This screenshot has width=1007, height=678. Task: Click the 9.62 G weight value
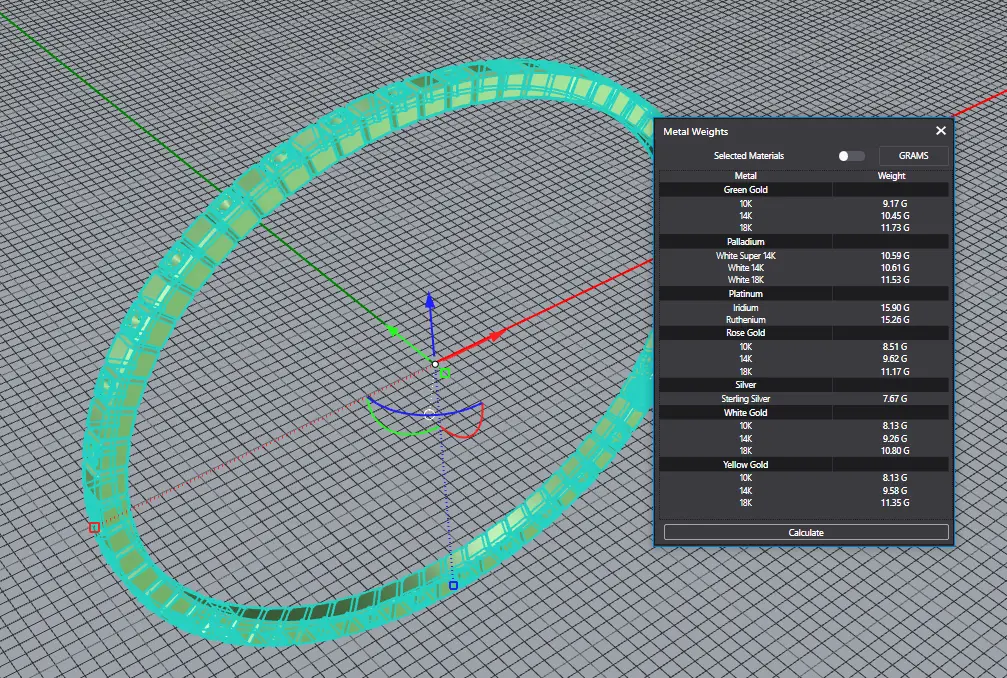click(895, 359)
